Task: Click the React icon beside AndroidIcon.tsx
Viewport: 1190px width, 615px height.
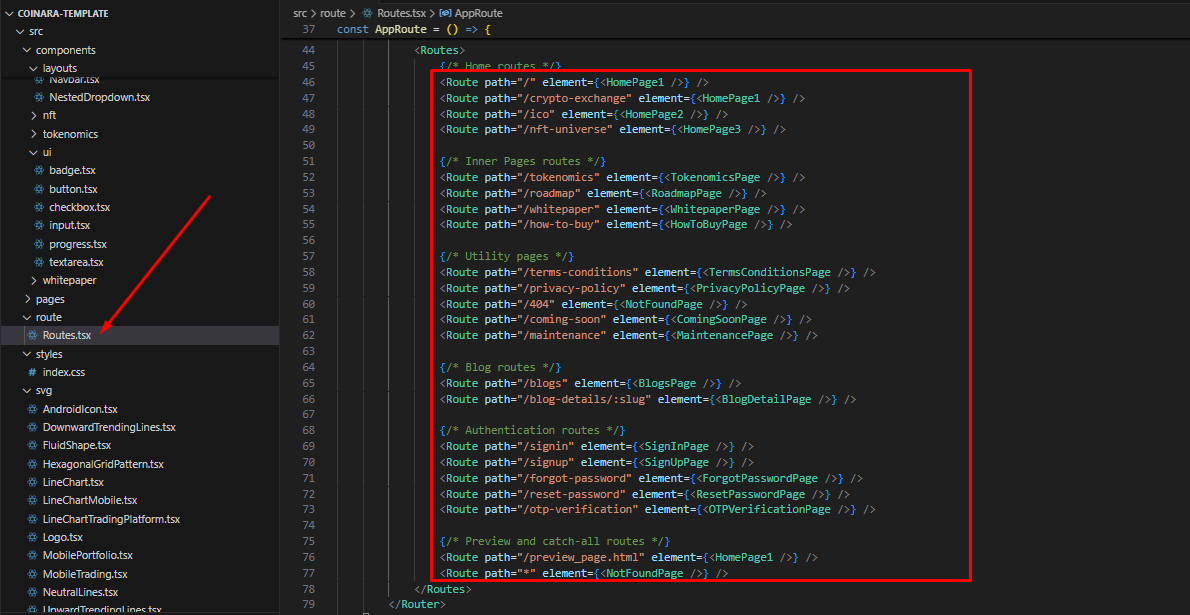Action: tap(32, 408)
